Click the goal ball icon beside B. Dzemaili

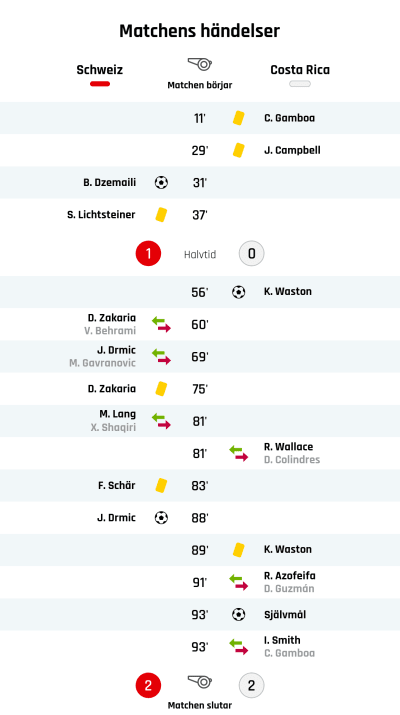tap(161, 183)
